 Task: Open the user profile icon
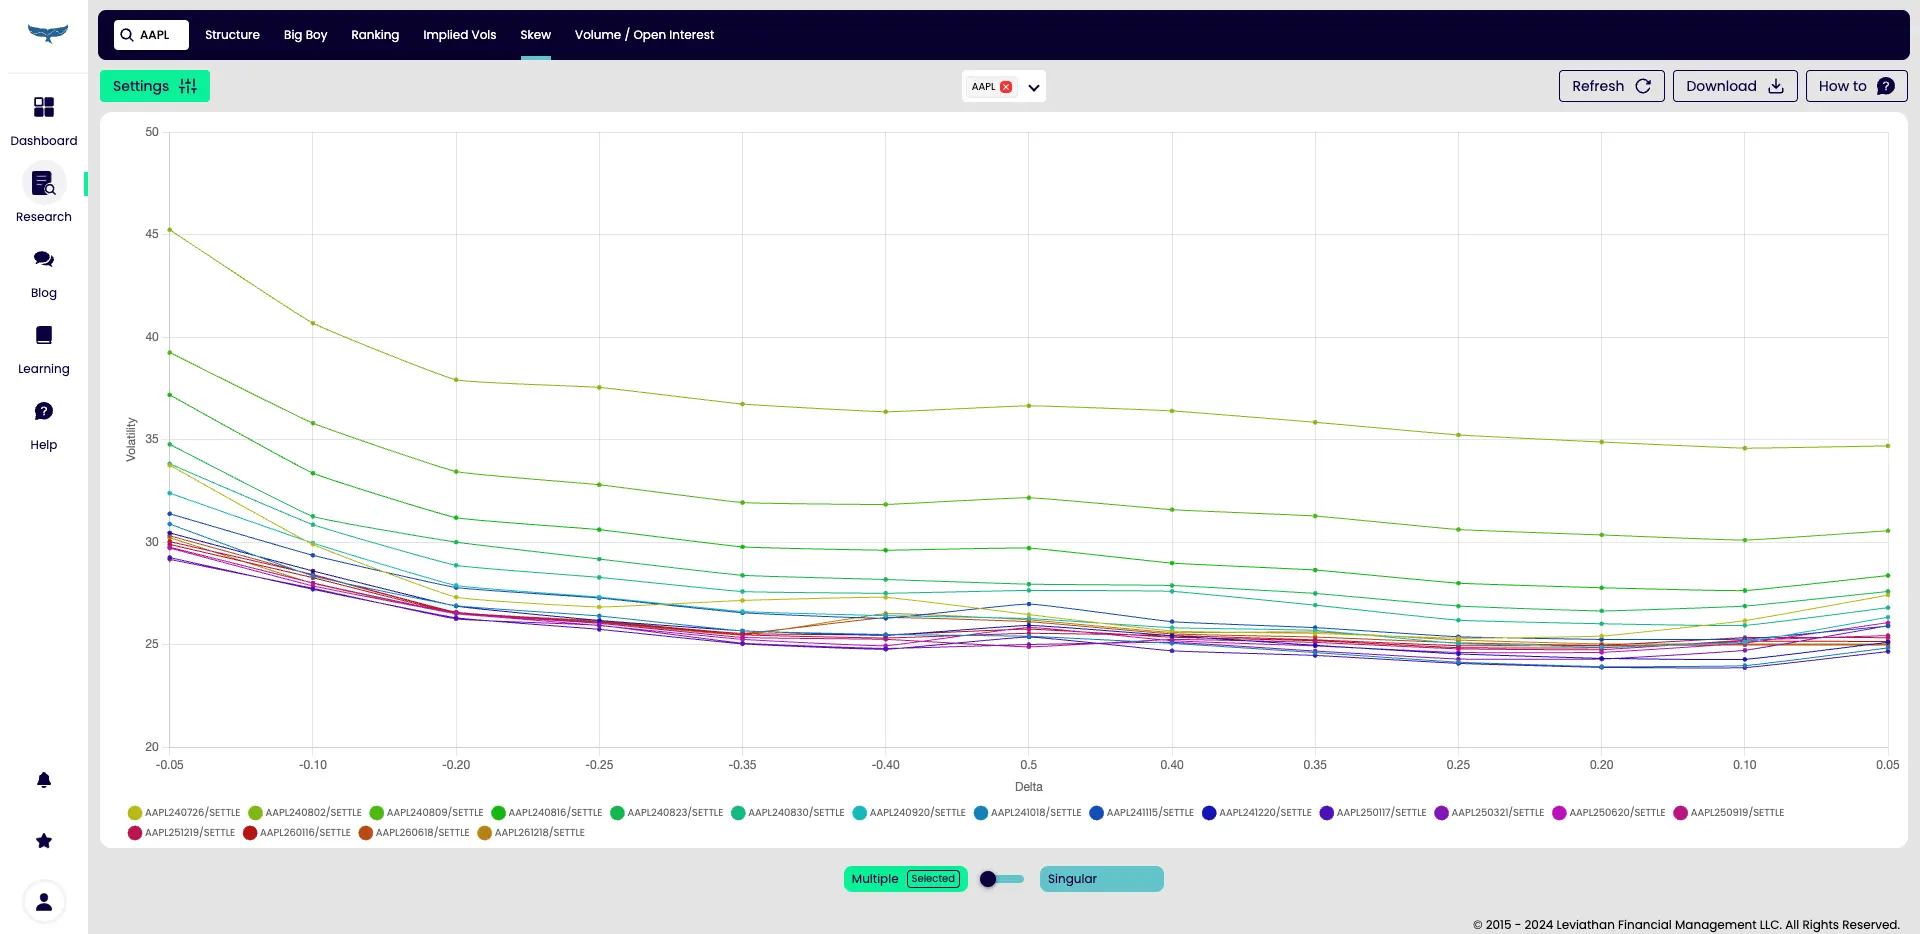click(44, 902)
